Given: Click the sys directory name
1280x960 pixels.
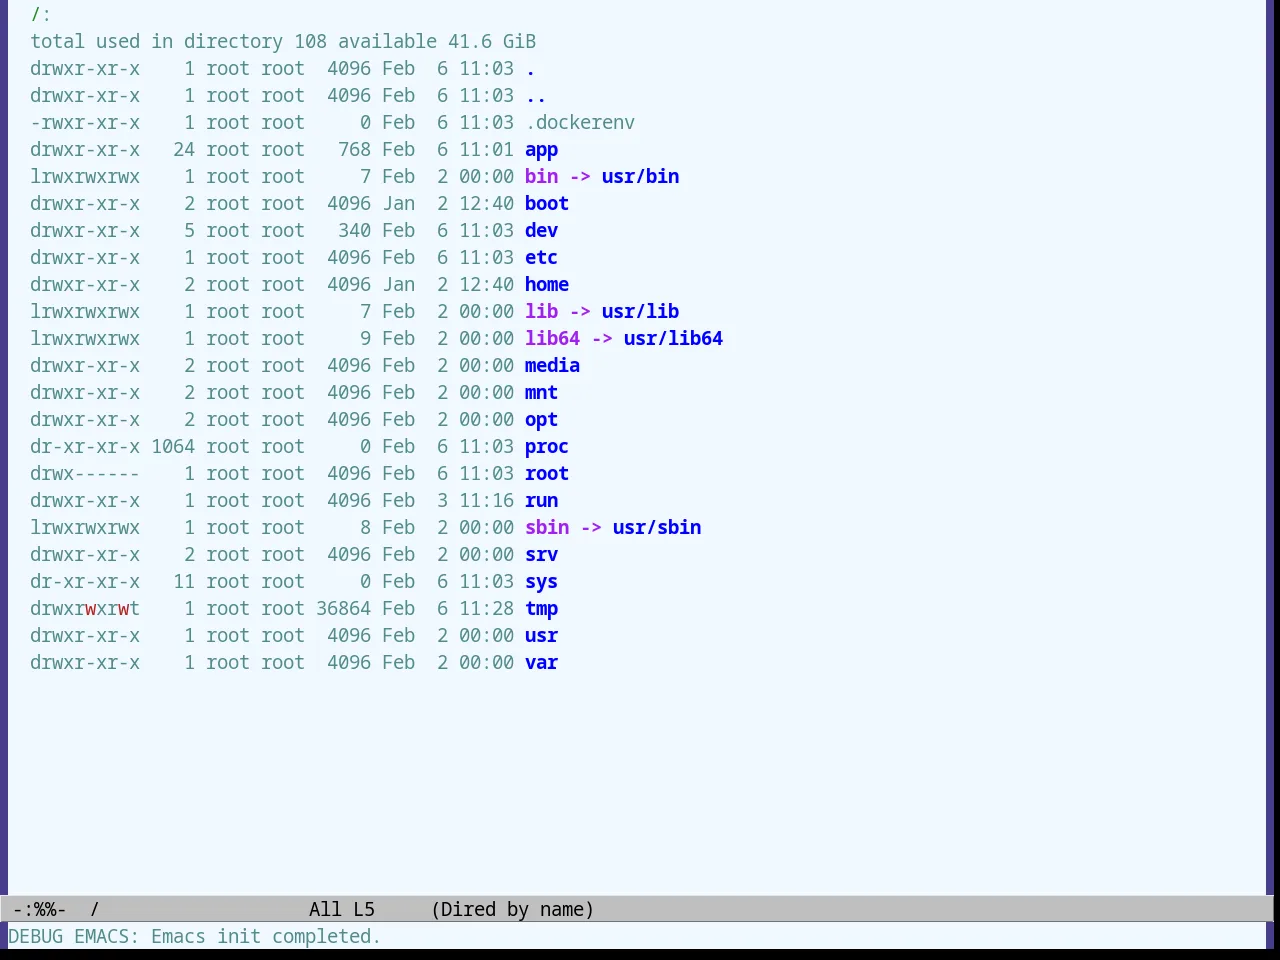Looking at the screenshot, I should 541,582.
